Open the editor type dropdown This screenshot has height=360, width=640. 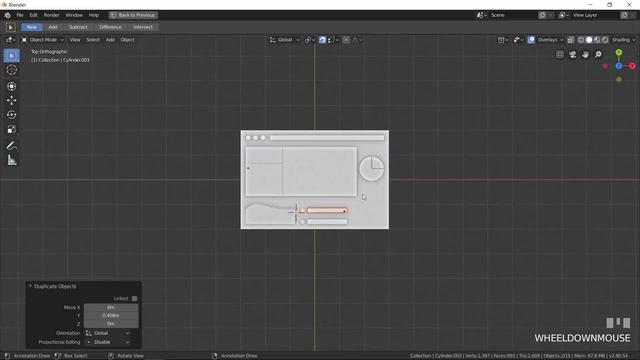point(10,40)
